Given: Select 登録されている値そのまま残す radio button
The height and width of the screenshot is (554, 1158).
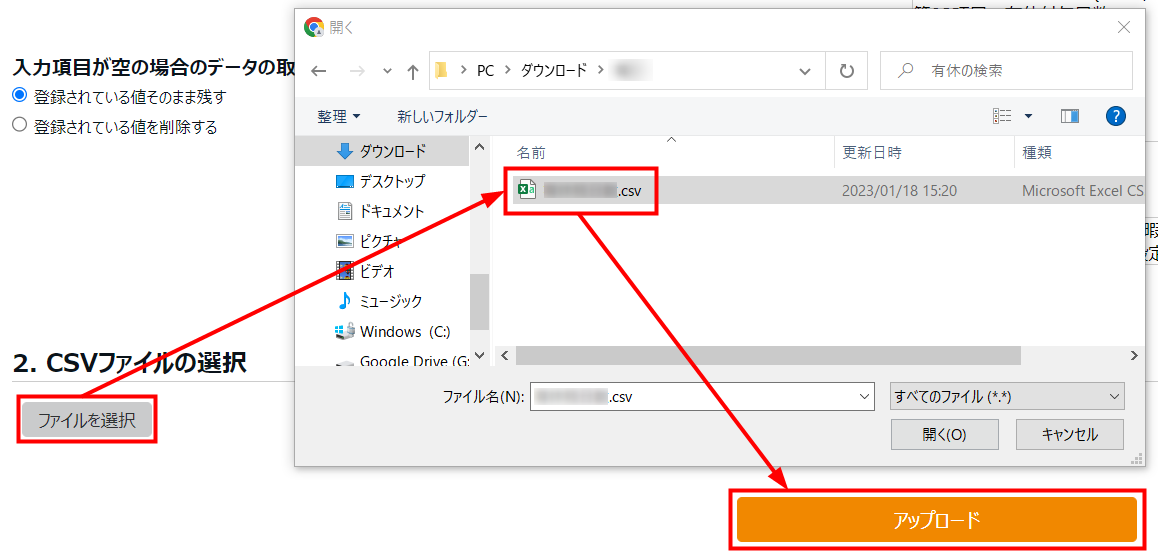Looking at the screenshot, I should (19, 96).
